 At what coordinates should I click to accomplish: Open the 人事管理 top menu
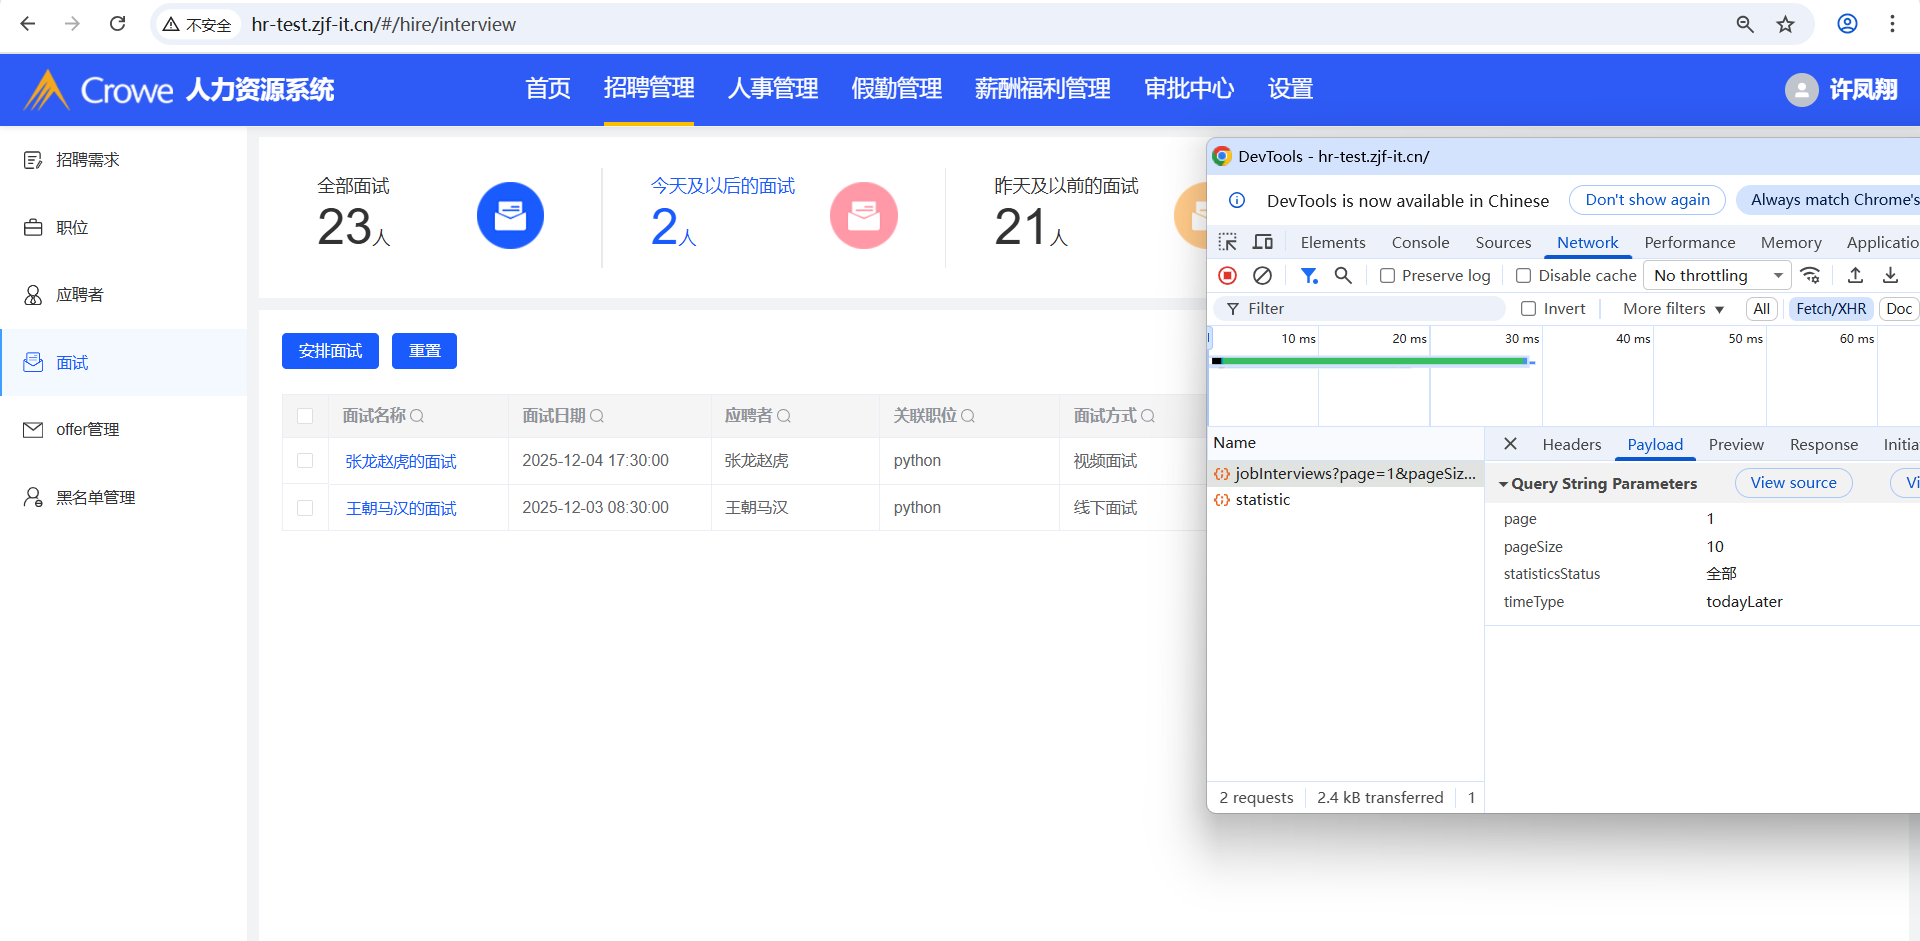point(773,89)
